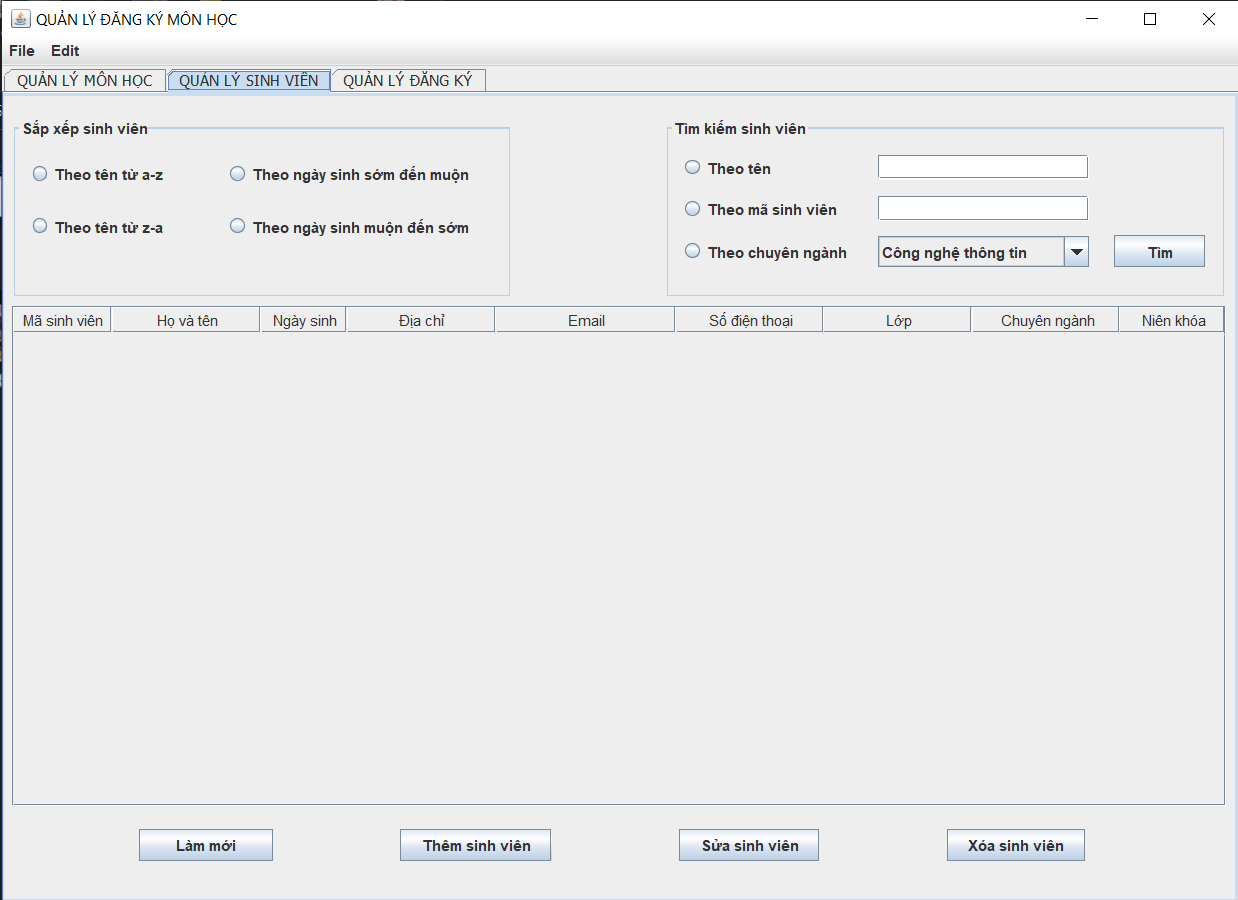
Task: Open the Edit menu
Action: (x=66, y=51)
